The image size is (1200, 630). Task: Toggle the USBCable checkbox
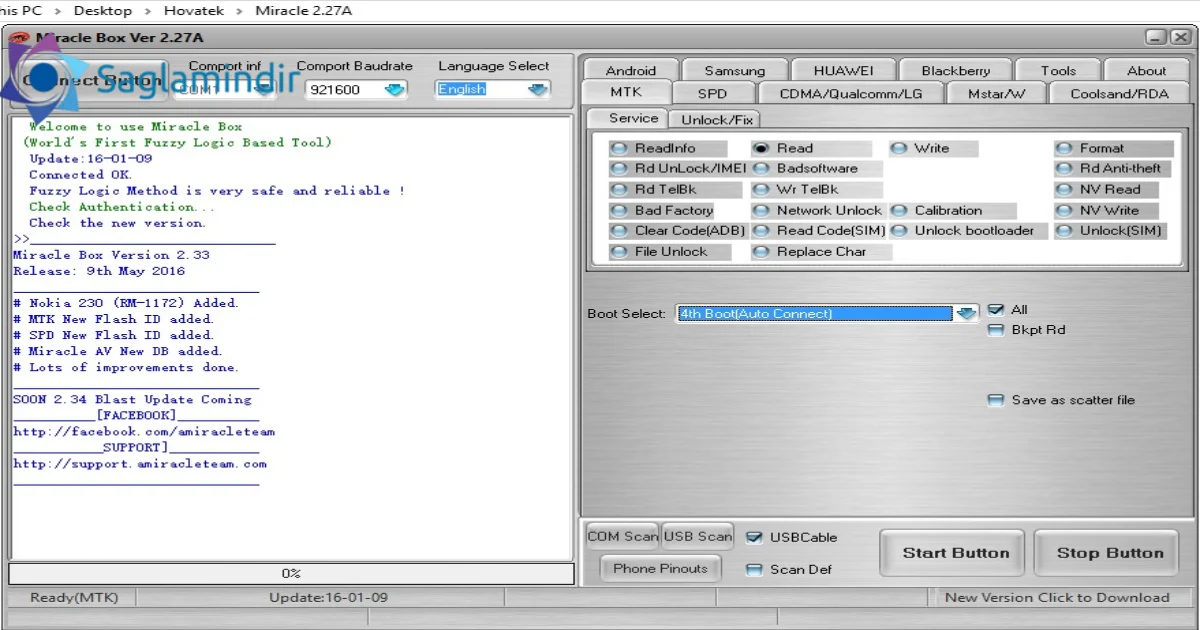coord(754,537)
